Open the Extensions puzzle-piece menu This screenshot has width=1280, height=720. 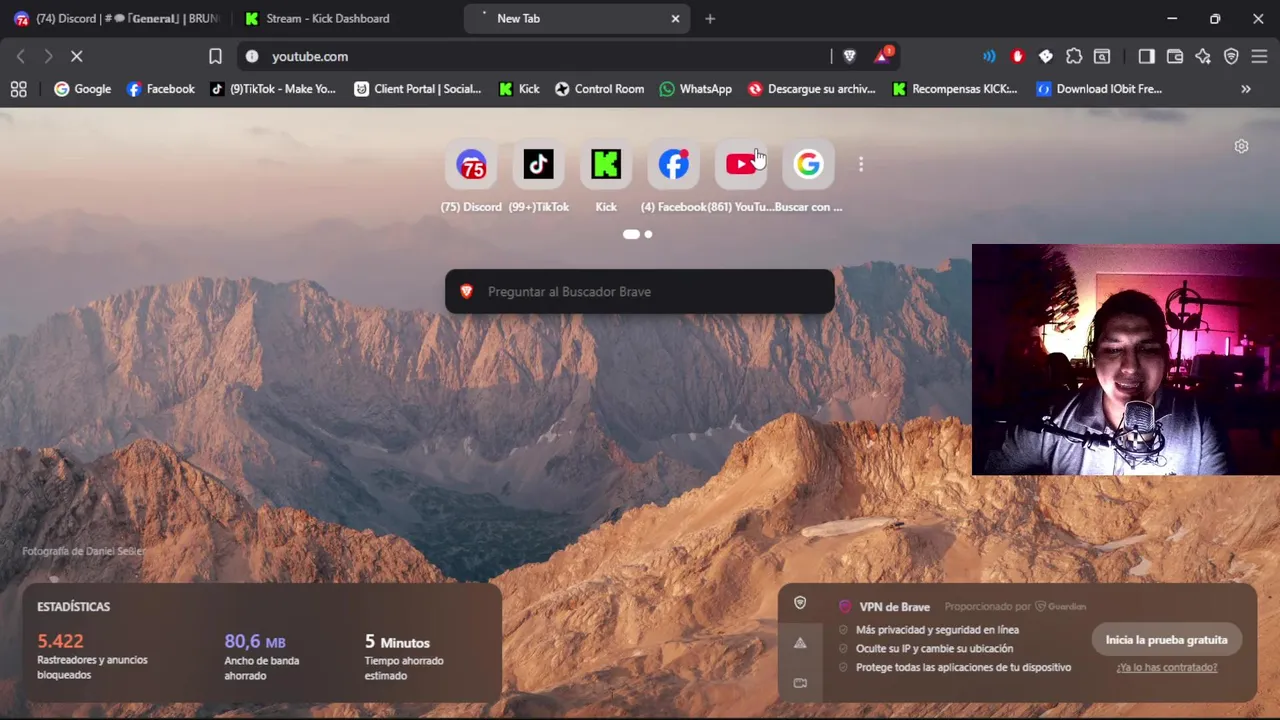click(1074, 56)
